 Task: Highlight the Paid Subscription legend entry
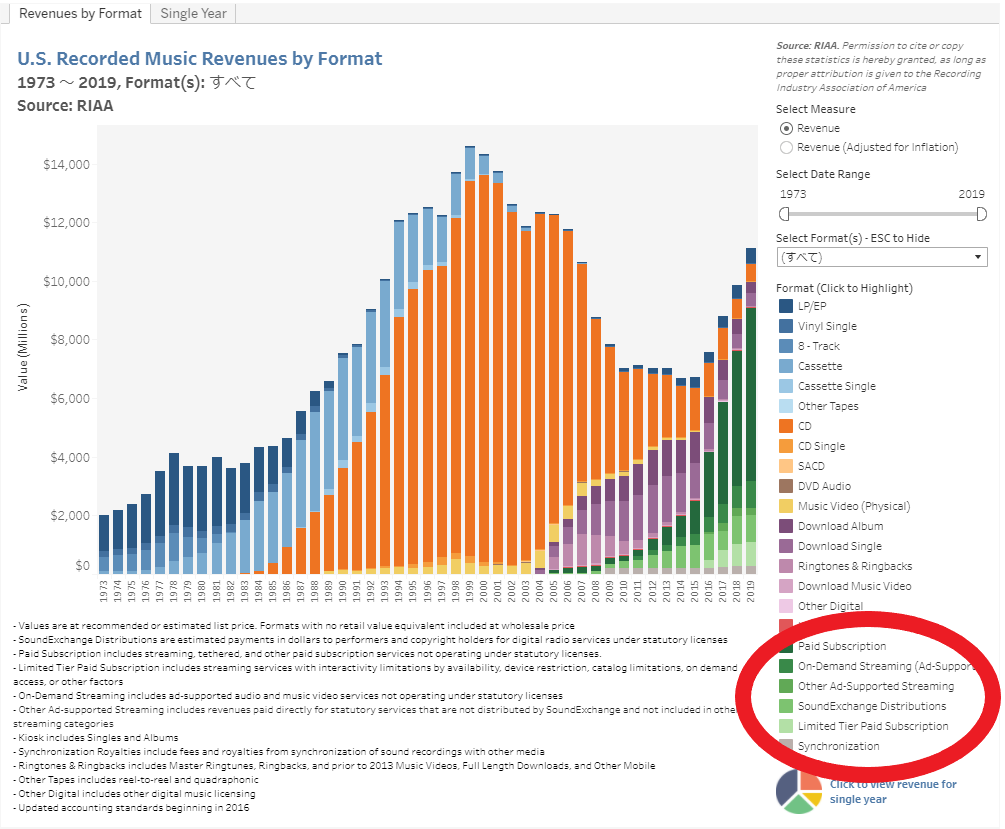tap(841, 646)
